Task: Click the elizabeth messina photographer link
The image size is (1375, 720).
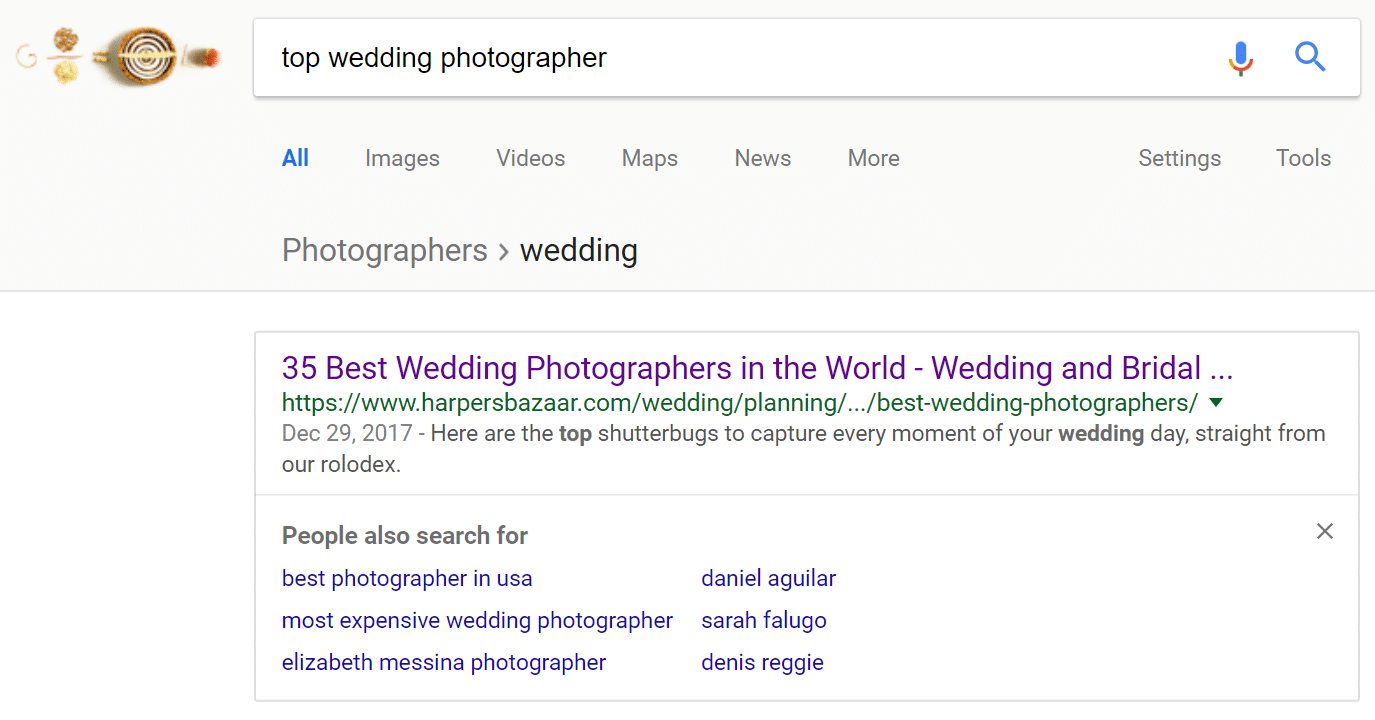Action: click(x=443, y=662)
